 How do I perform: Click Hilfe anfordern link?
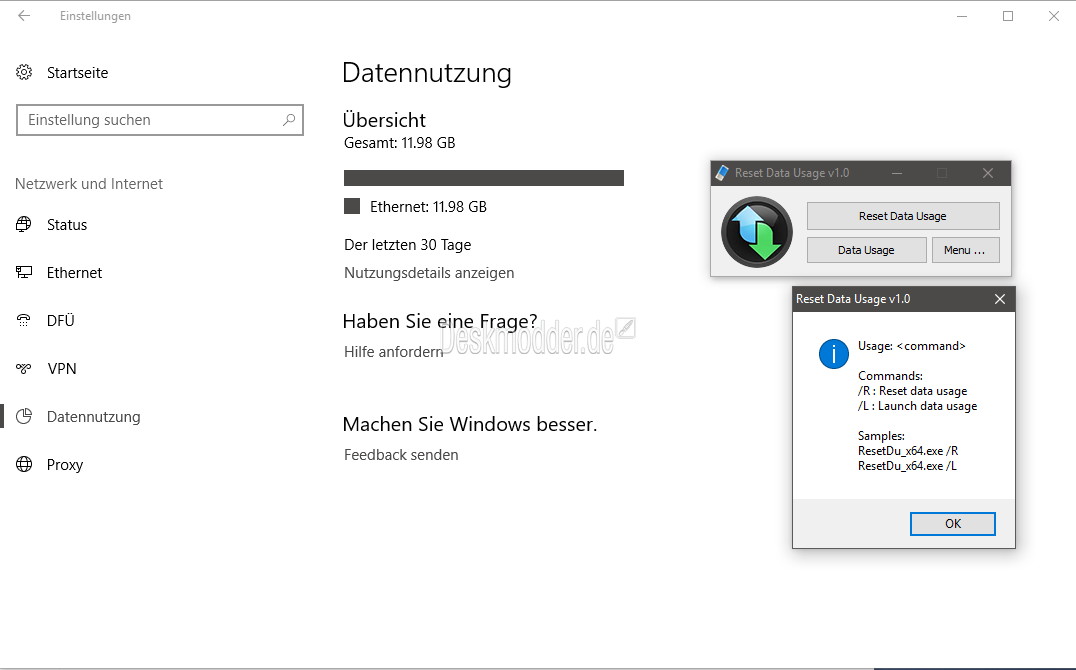[393, 351]
